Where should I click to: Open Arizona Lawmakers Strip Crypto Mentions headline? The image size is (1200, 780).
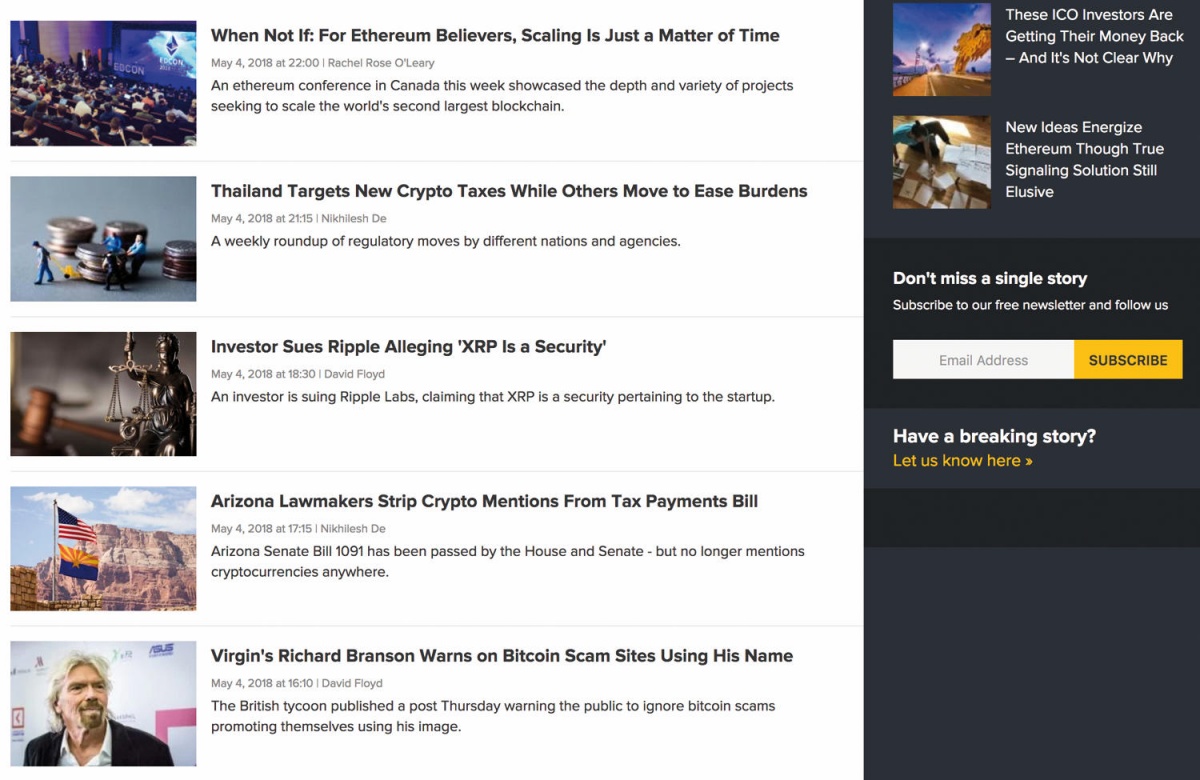point(484,501)
